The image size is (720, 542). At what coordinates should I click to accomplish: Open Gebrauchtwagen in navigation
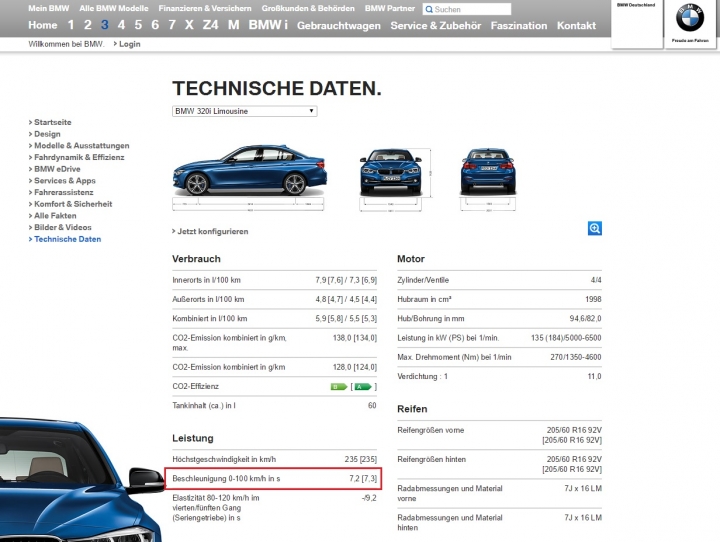tap(339, 26)
